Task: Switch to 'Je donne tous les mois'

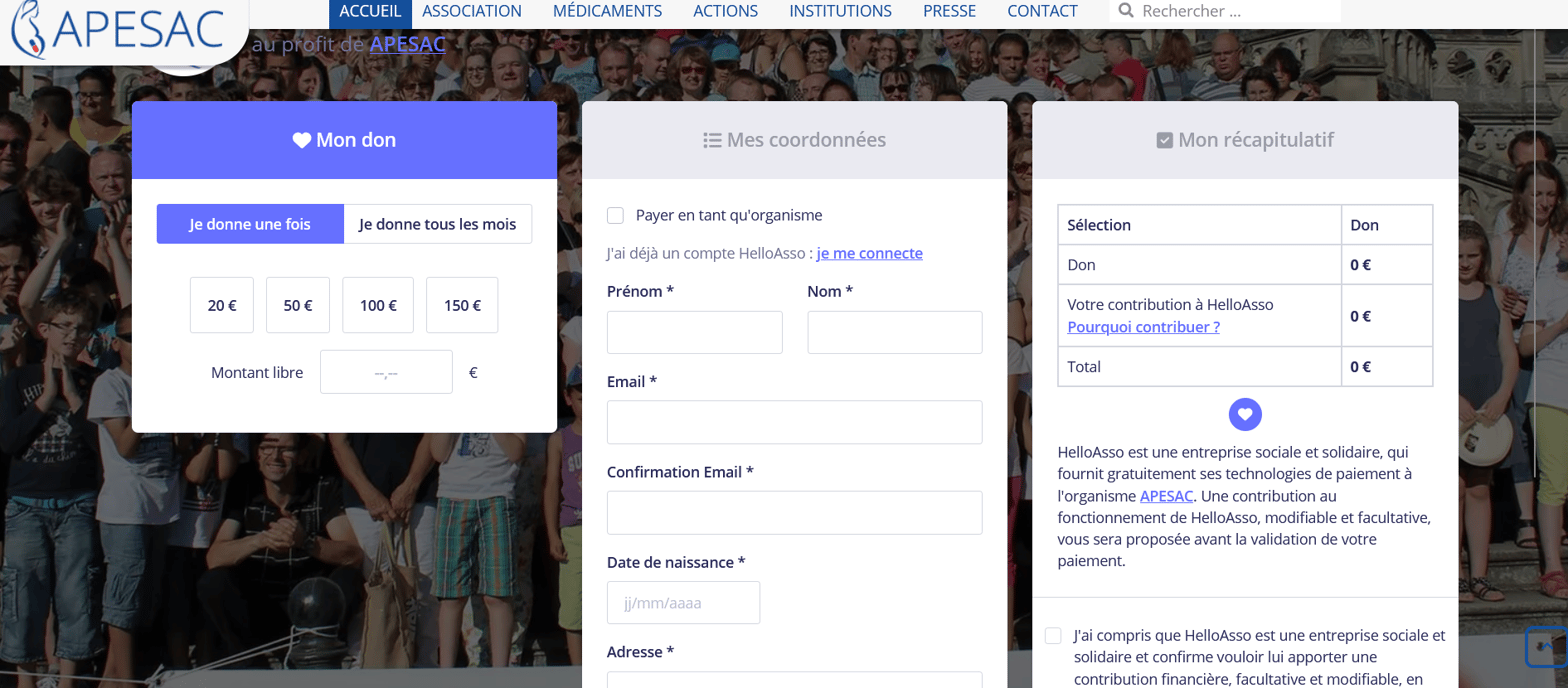Action: pyautogui.click(x=437, y=224)
